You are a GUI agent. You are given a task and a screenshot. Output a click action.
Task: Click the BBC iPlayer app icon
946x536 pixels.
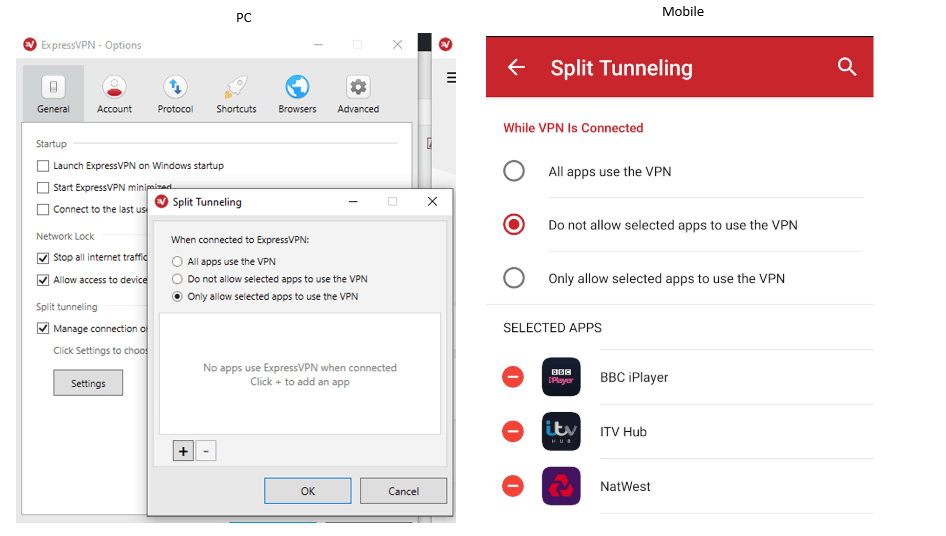pyautogui.click(x=561, y=377)
